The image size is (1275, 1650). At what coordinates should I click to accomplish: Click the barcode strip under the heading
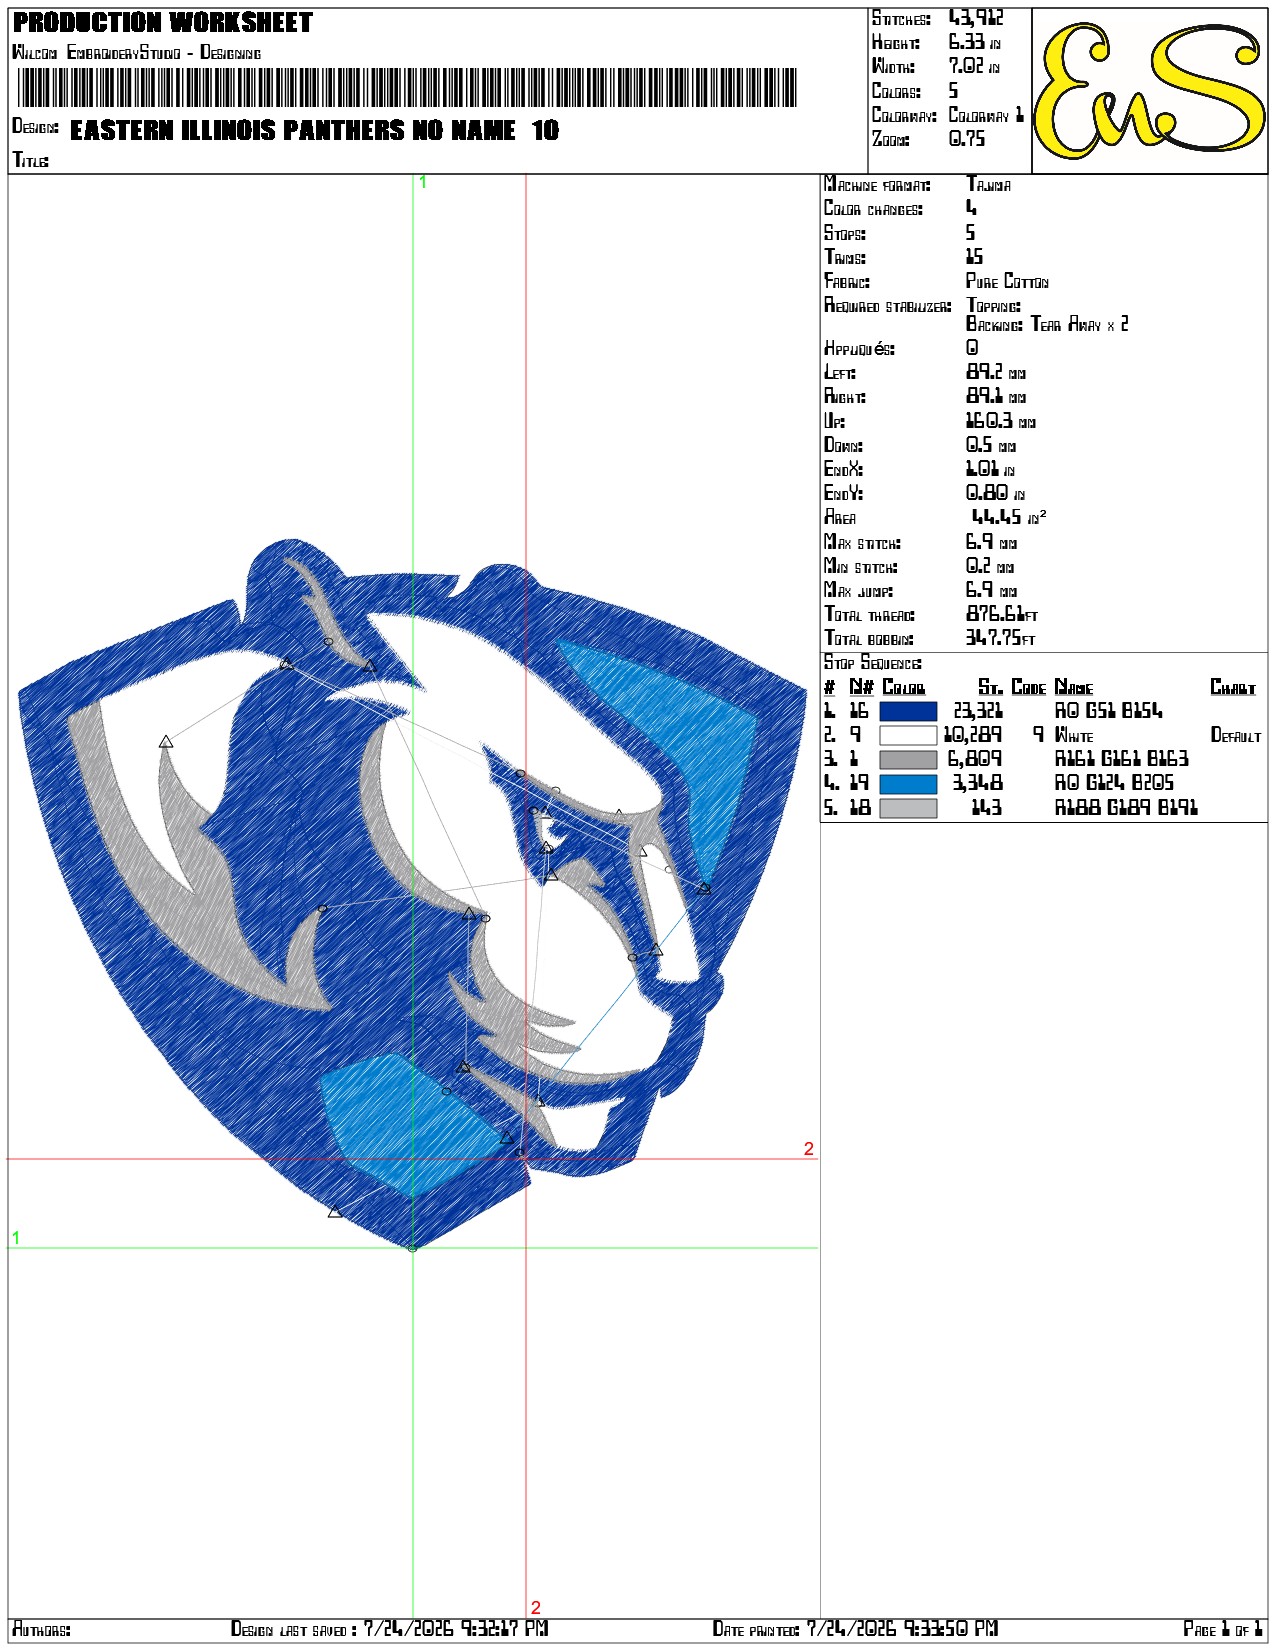pyautogui.click(x=407, y=87)
